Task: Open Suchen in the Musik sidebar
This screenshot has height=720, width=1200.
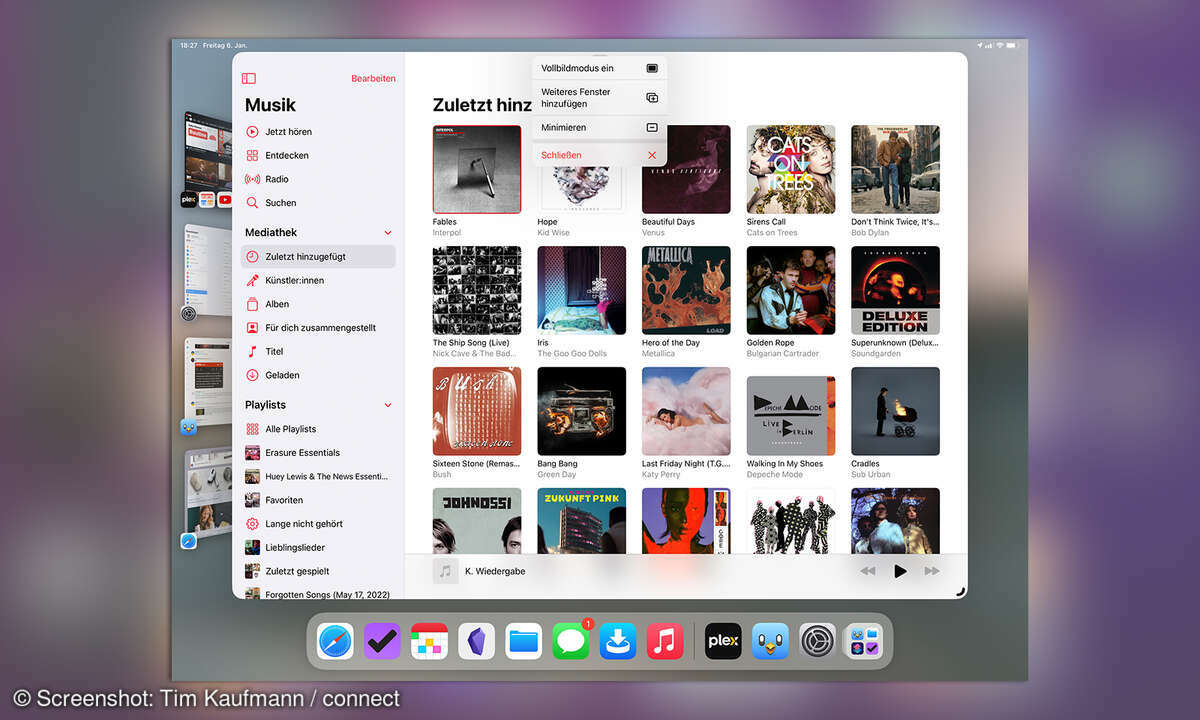Action: 318,203
